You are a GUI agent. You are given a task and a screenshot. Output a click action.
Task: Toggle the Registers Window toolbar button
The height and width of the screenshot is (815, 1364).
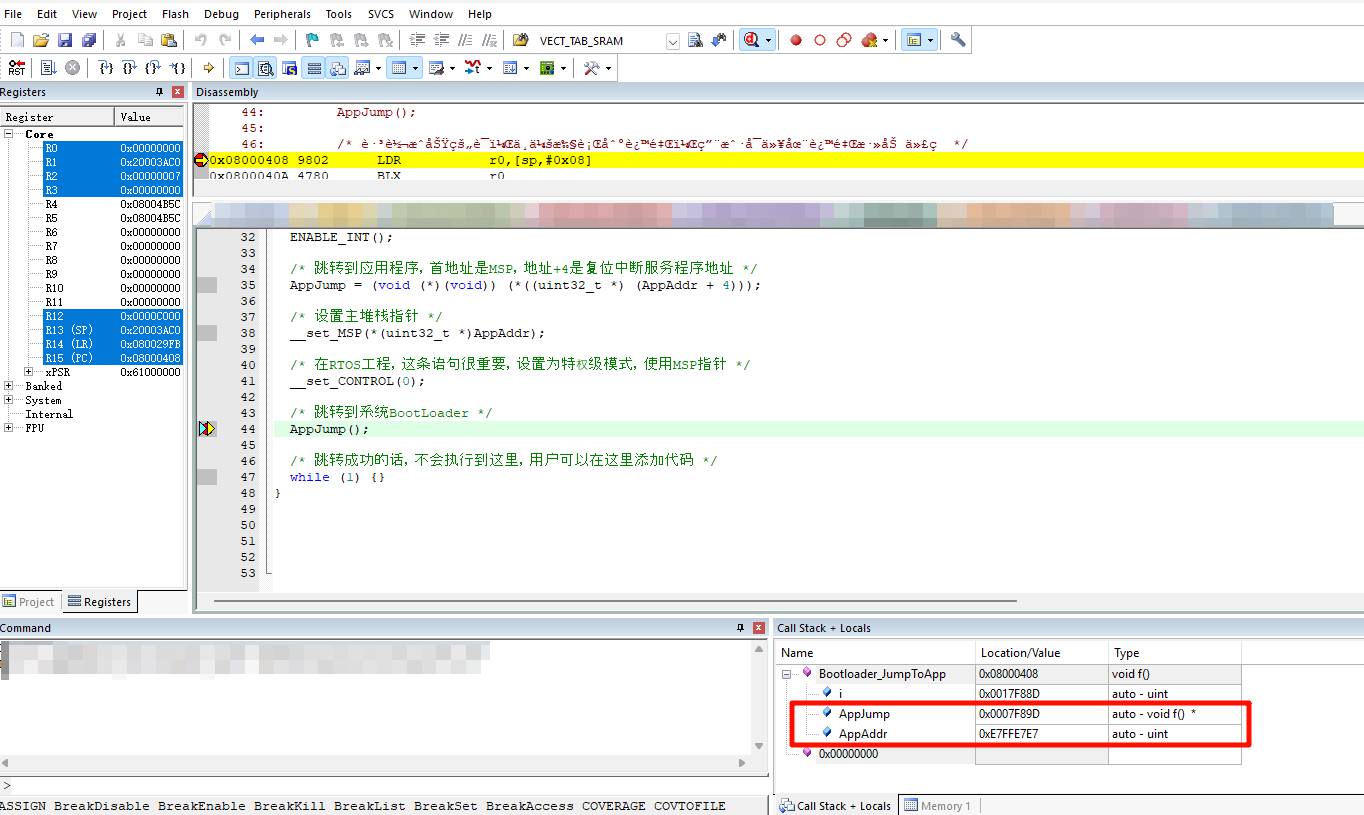314,67
